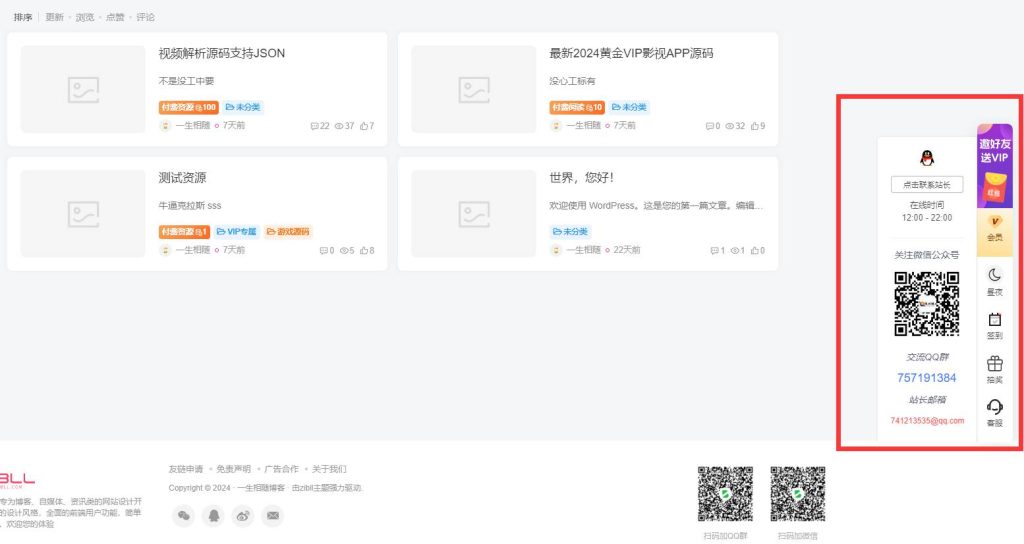Click QQ group number 757191384
This screenshot has width=1024, height=544.
point(927,378)
